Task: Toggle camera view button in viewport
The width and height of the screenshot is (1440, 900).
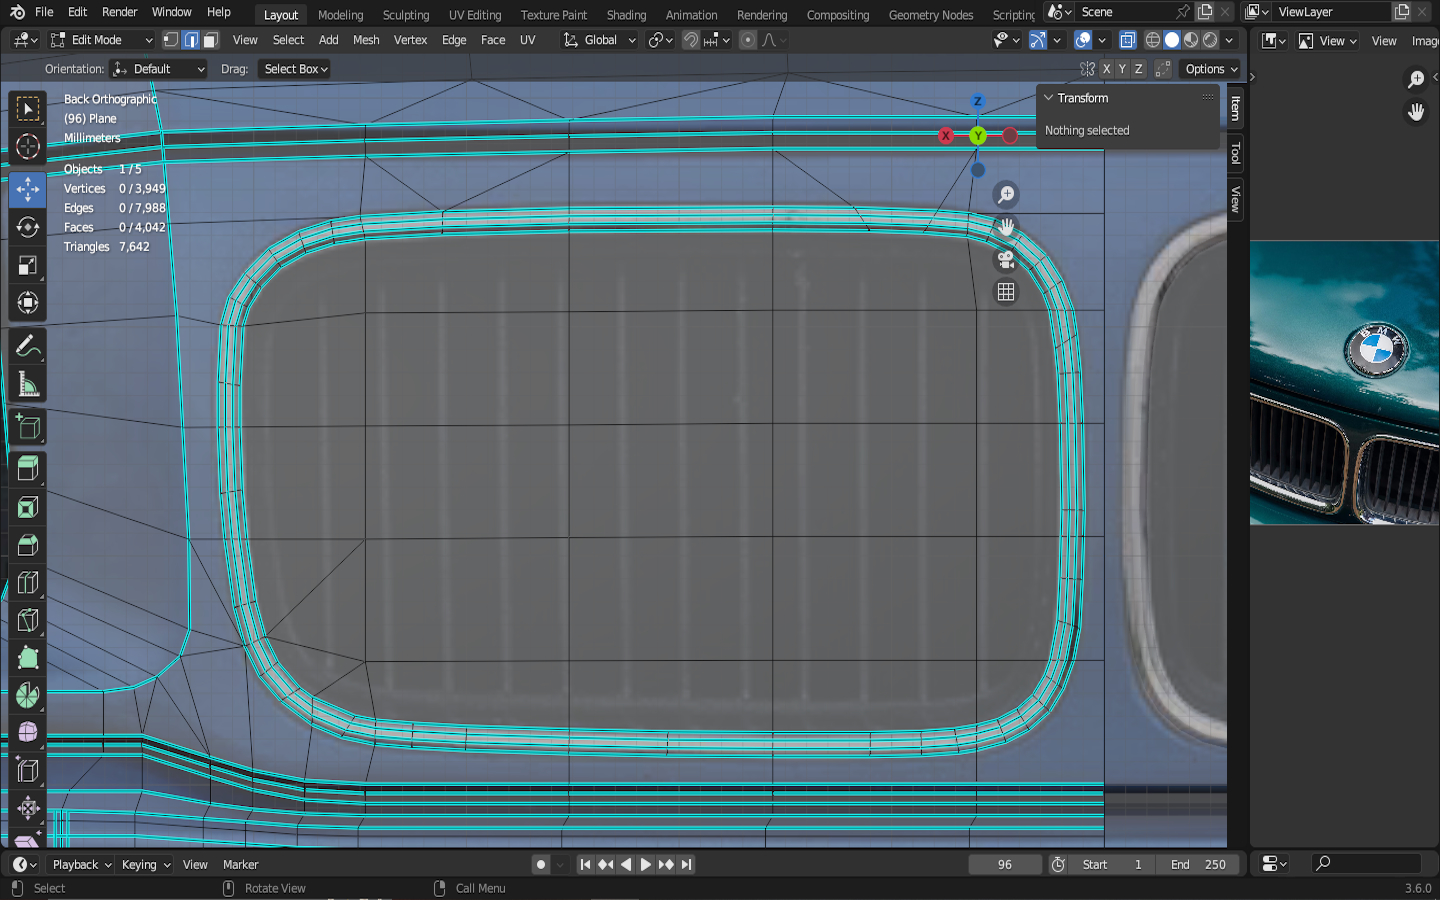Action: point(1006,260)
